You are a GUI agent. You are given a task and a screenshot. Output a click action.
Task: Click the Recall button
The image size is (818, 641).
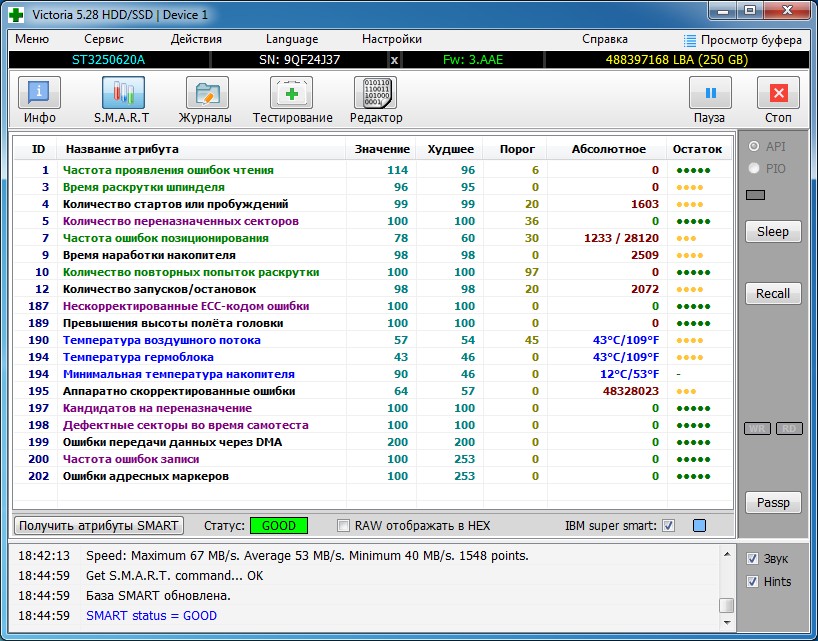(773, 294)
